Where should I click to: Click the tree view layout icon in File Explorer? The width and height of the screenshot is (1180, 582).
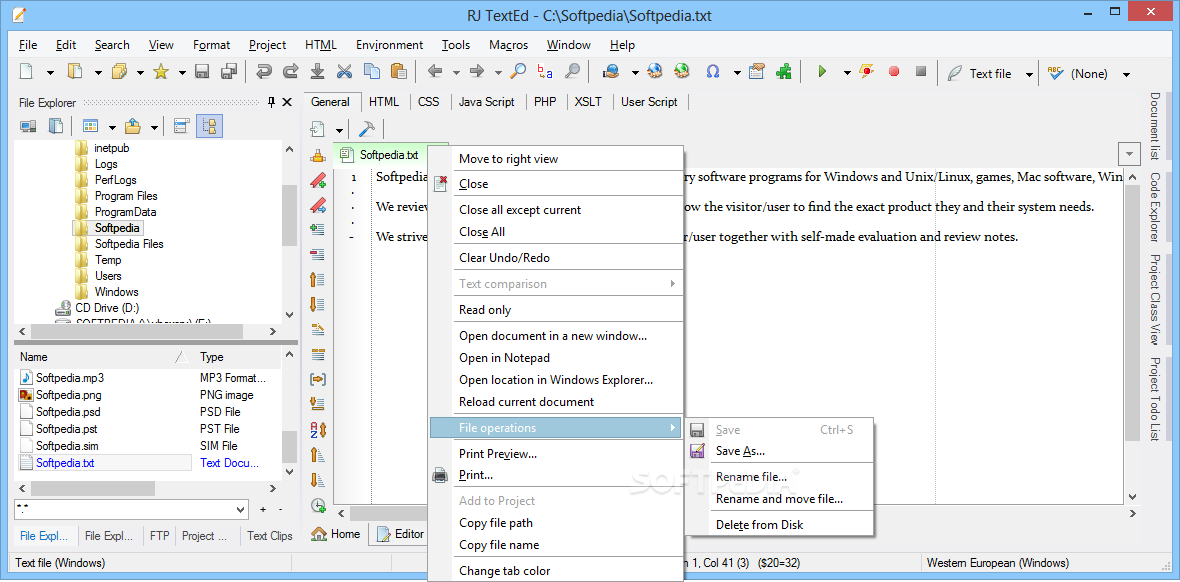[x=209, y=126]
